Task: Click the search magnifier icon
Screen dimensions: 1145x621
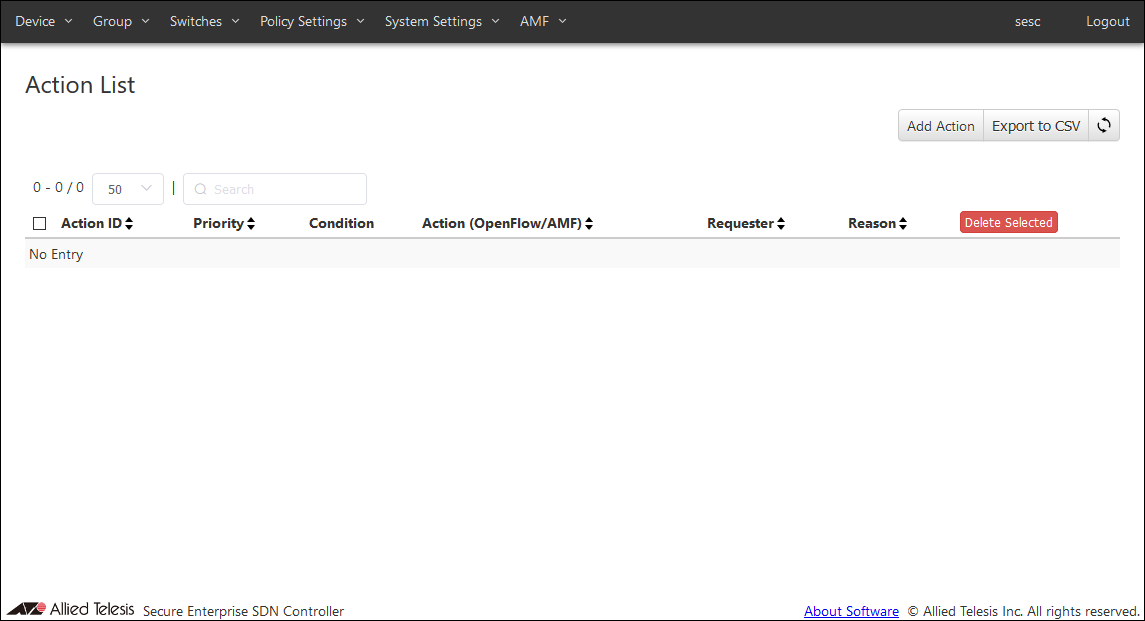Action: click(200, 189)
